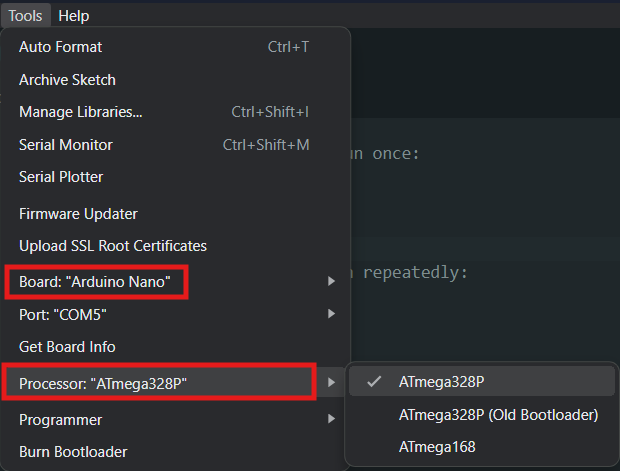Viewport: 620px width, 471px height.
Task: Open Manage Libraries
Action: 80,112
